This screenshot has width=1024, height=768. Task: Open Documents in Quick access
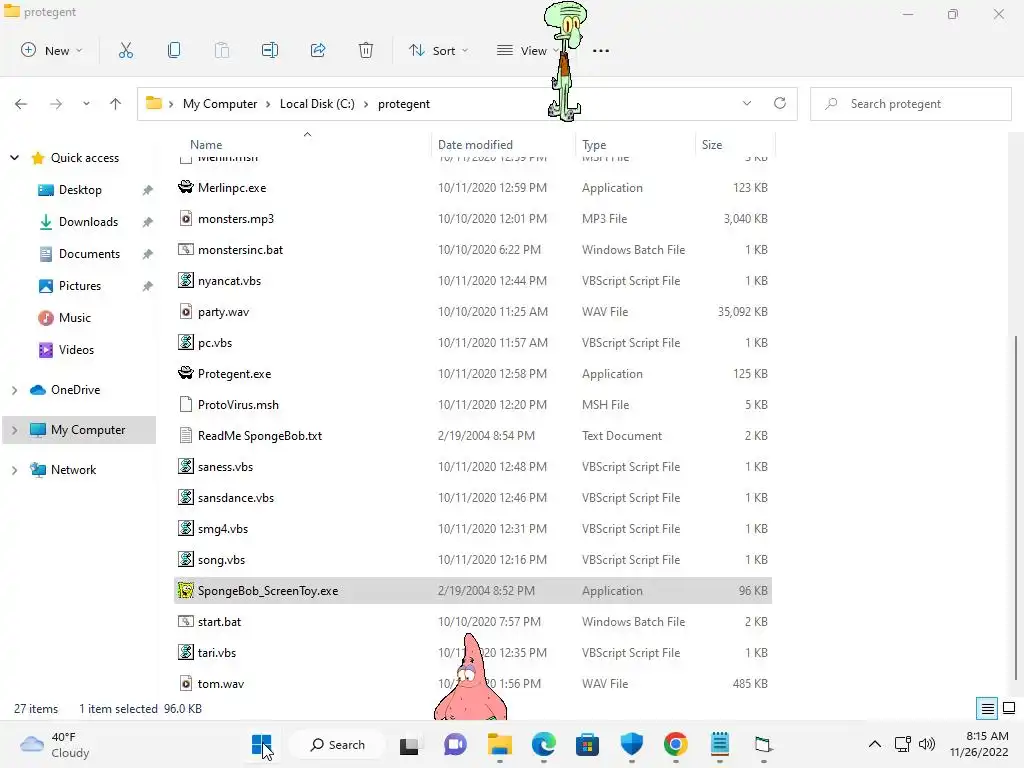80,254
